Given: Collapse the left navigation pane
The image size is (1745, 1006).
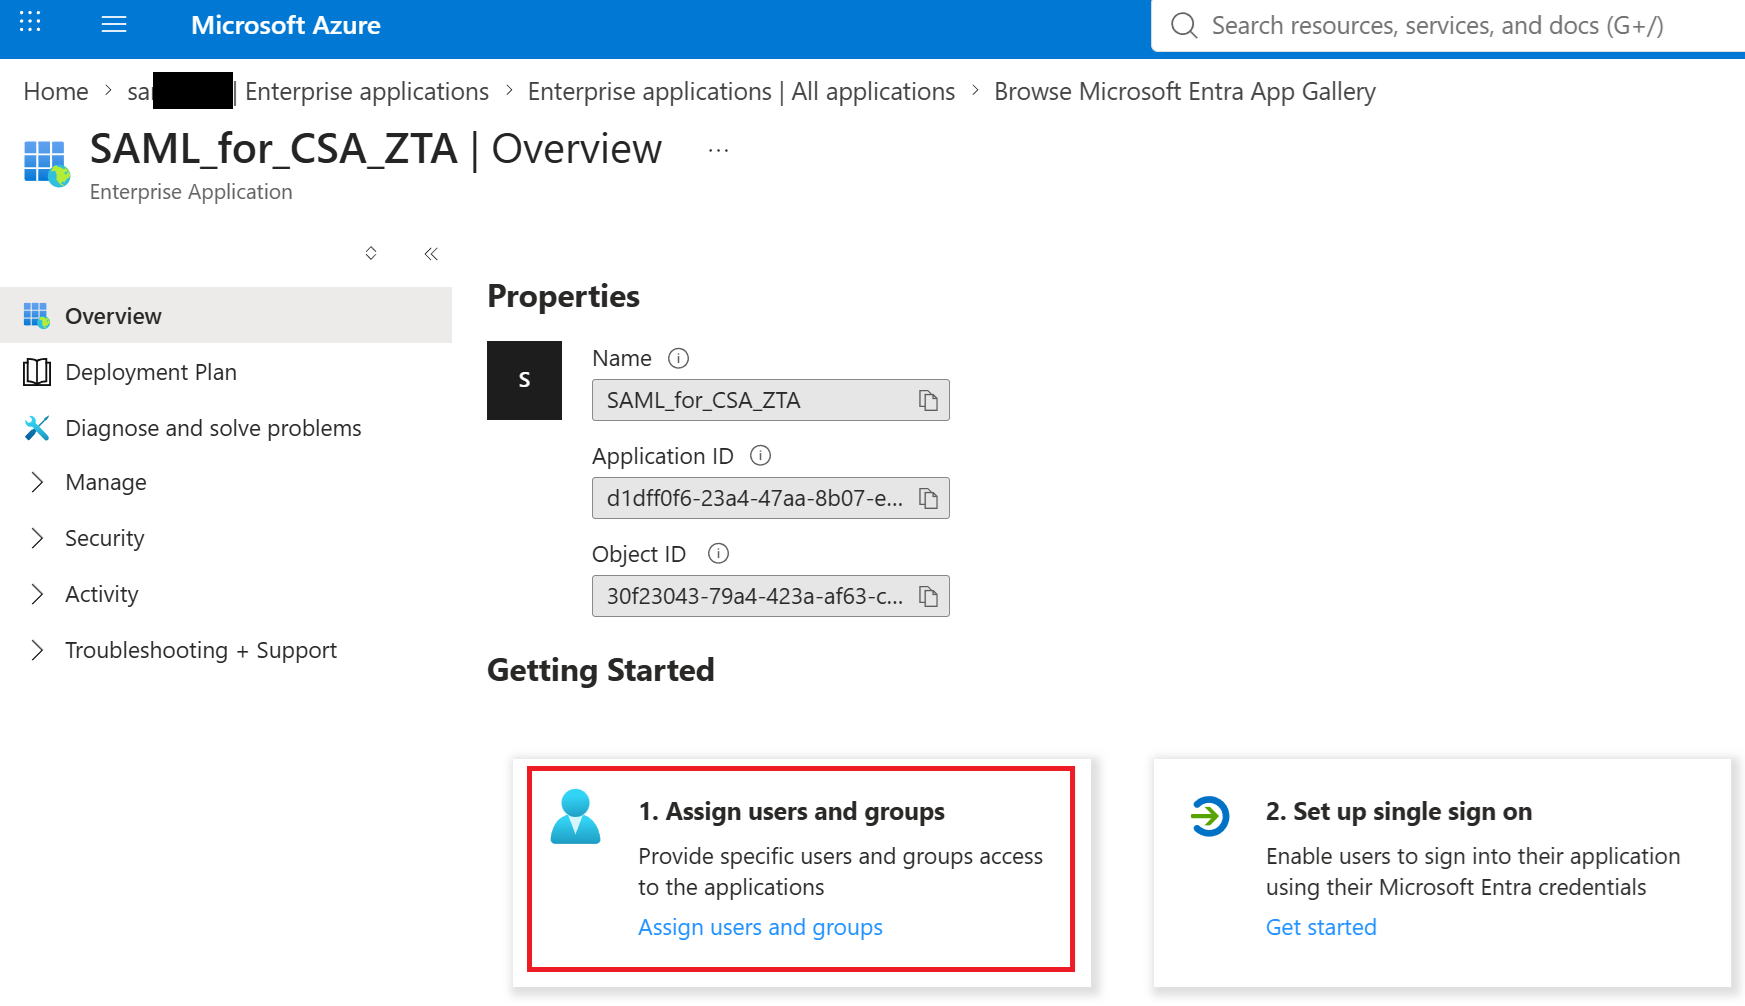Looking at the screenshot, I should click(431, 254).
